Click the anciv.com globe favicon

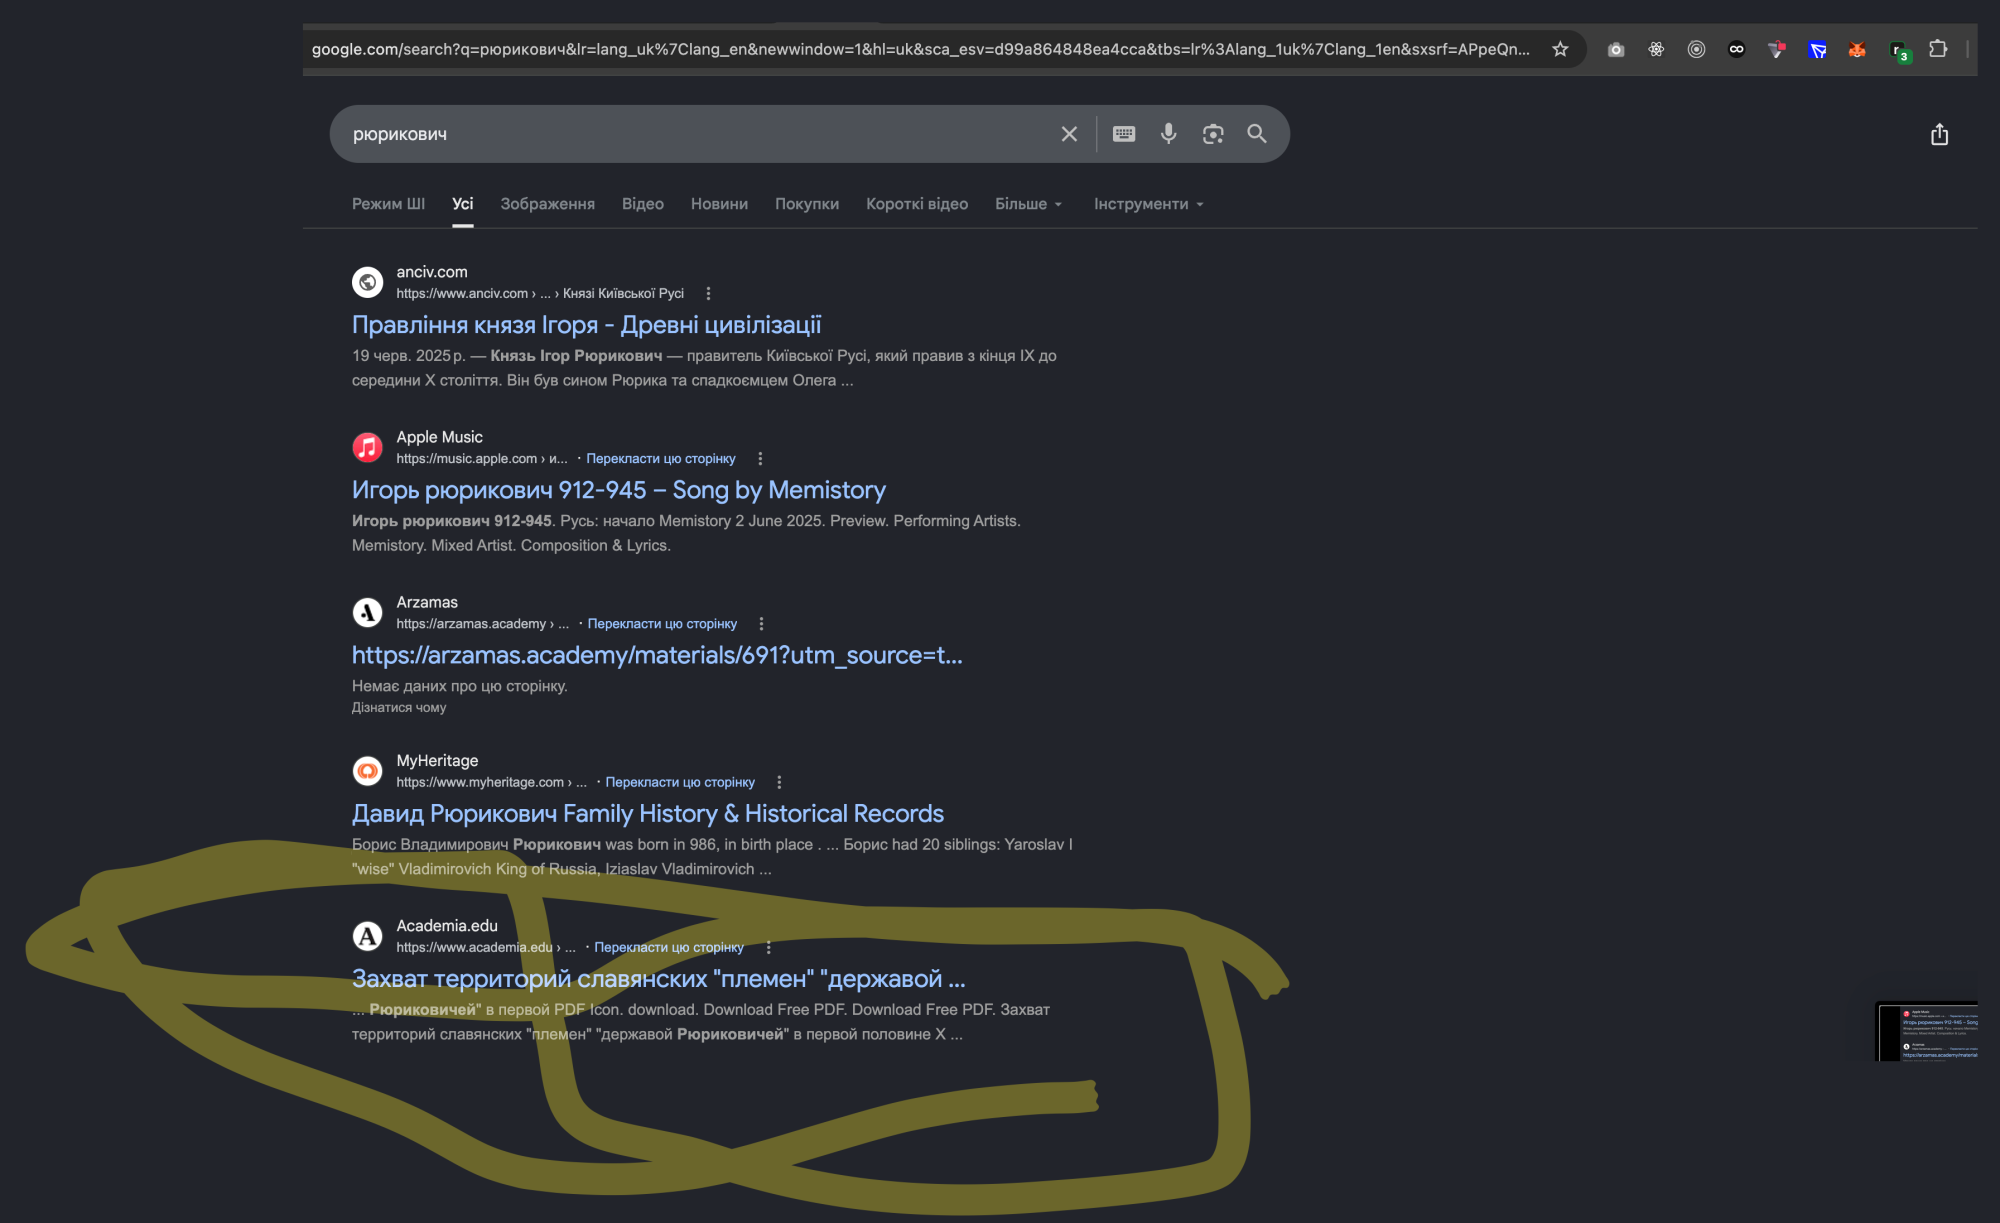tap(367, 282)
